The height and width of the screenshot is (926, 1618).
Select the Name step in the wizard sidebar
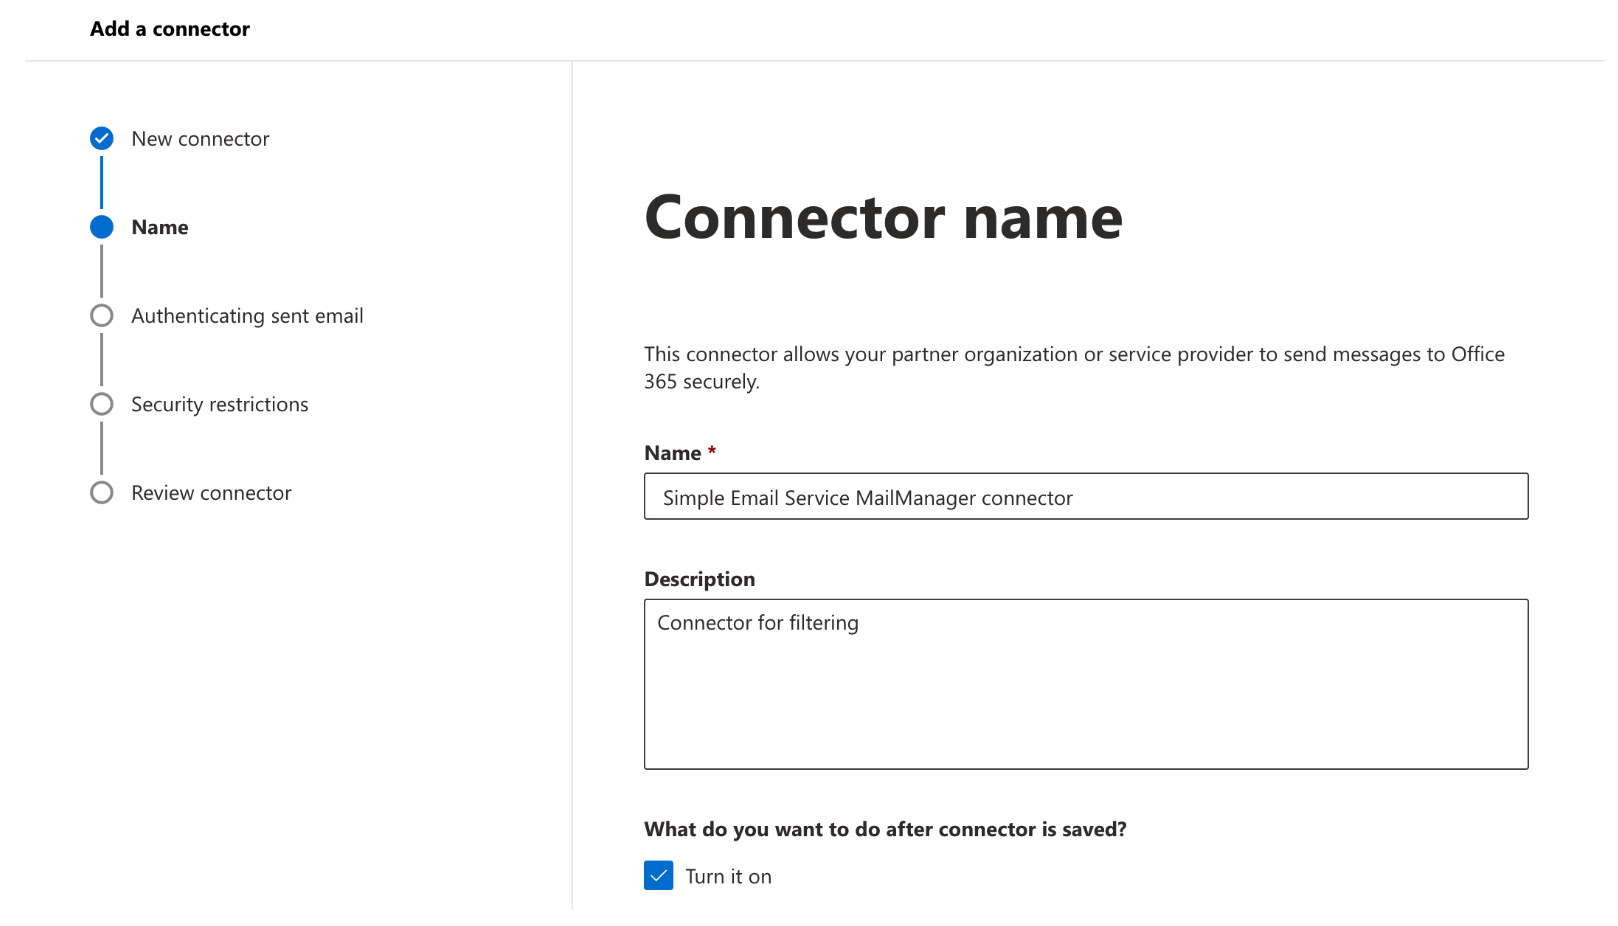(x=159, y=227)
